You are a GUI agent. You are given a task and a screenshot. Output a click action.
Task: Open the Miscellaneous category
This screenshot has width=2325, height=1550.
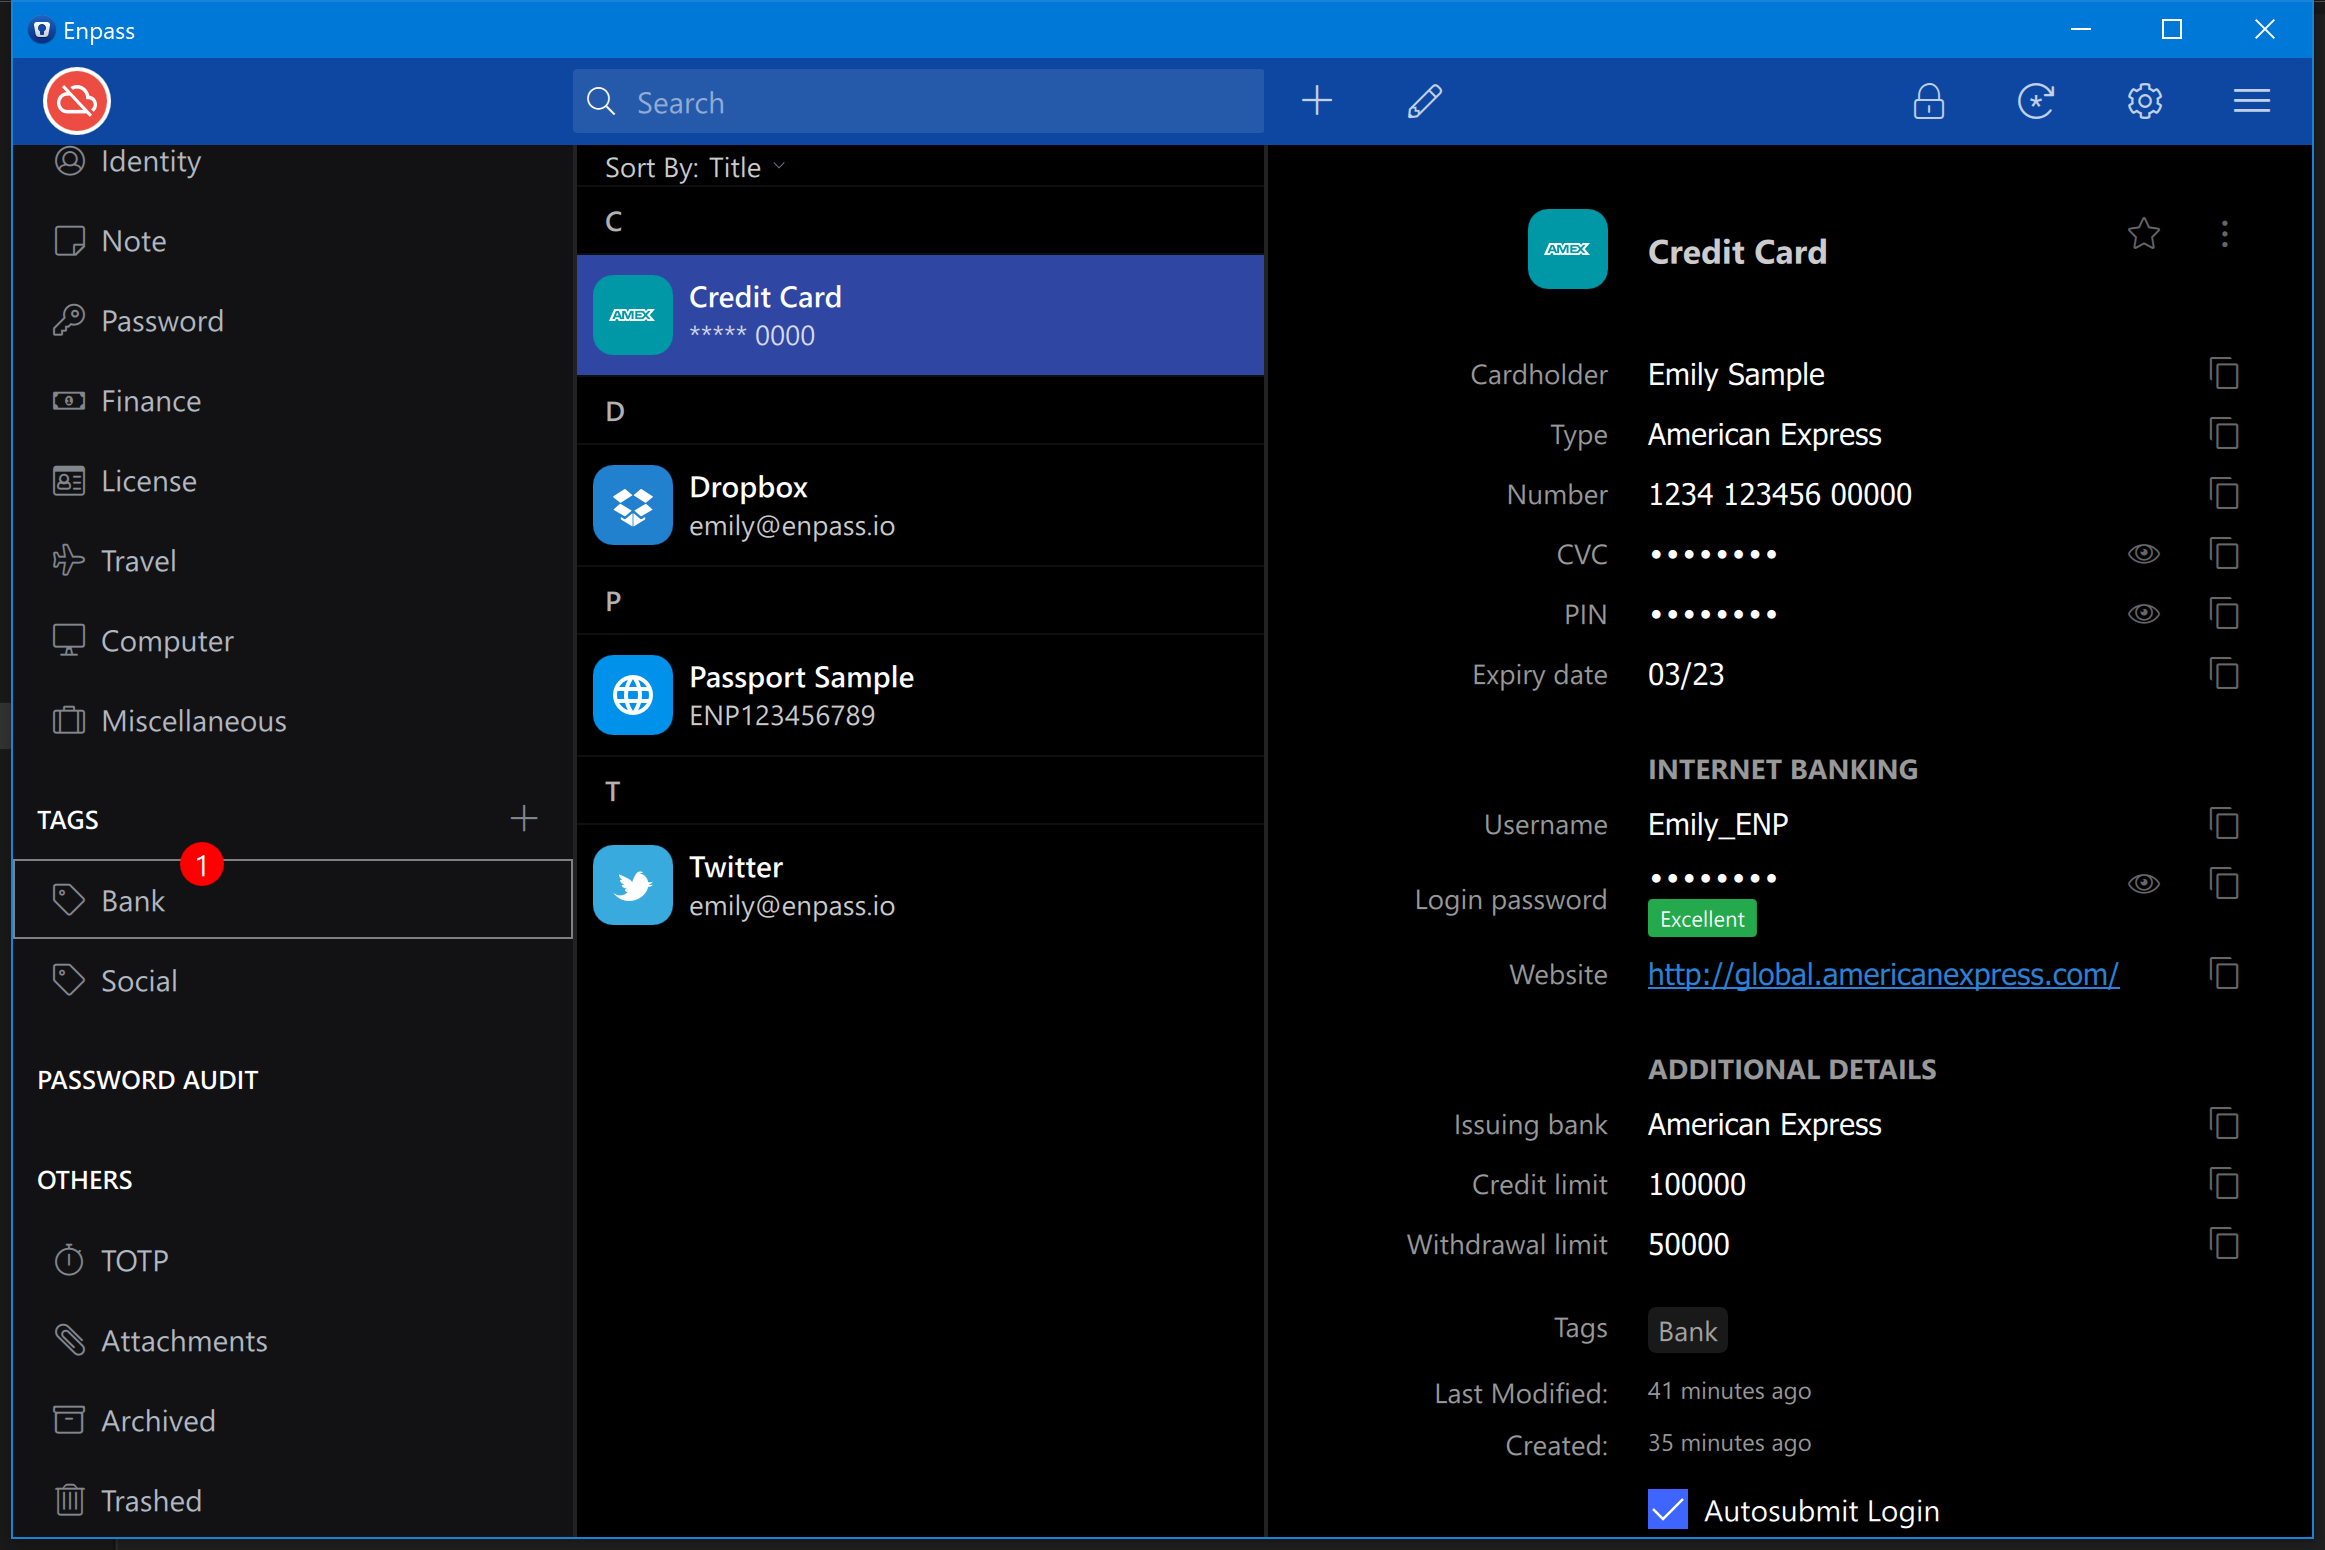(x=293, y=721)
